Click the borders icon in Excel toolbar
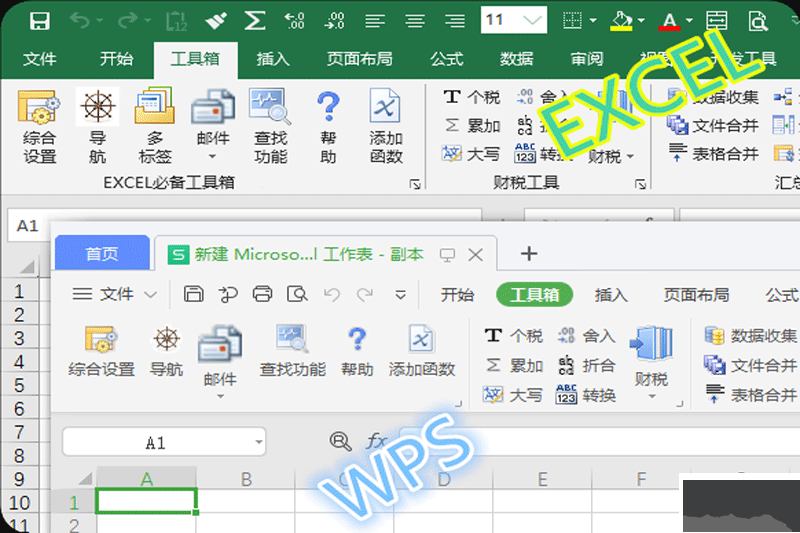 point(572,20)
